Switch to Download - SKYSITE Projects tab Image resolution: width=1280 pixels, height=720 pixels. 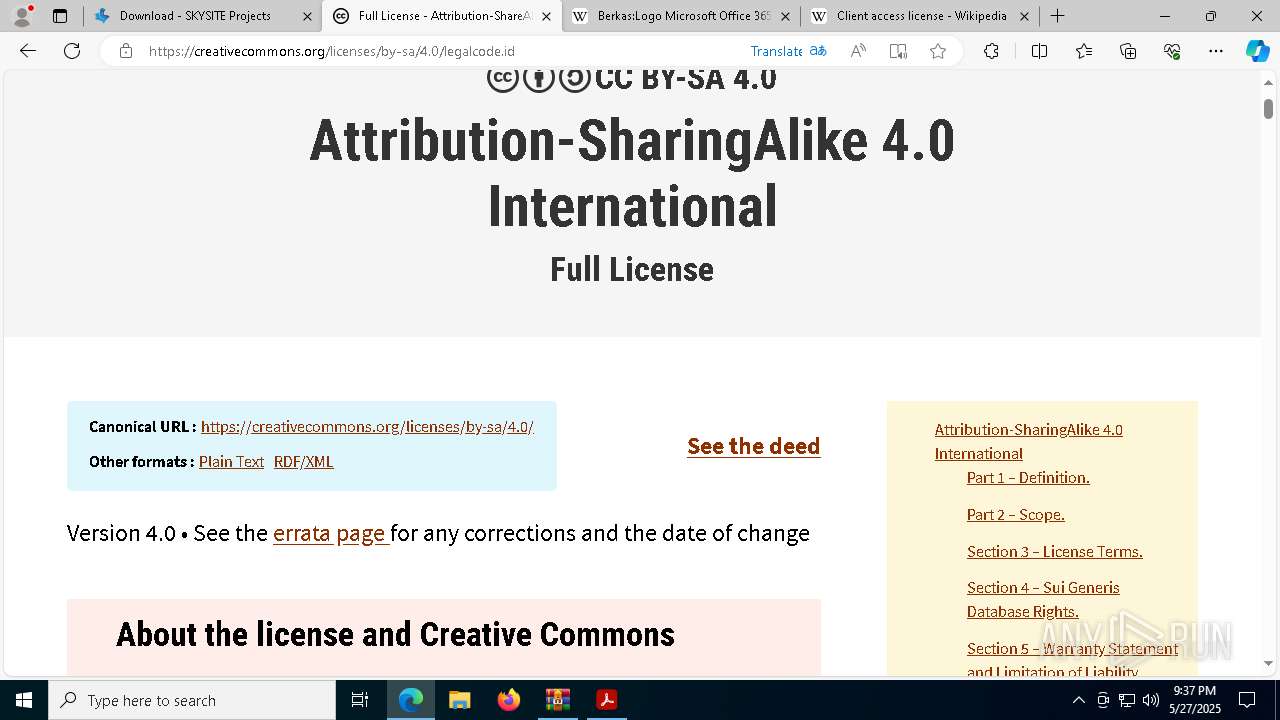[x=202, y=16]
